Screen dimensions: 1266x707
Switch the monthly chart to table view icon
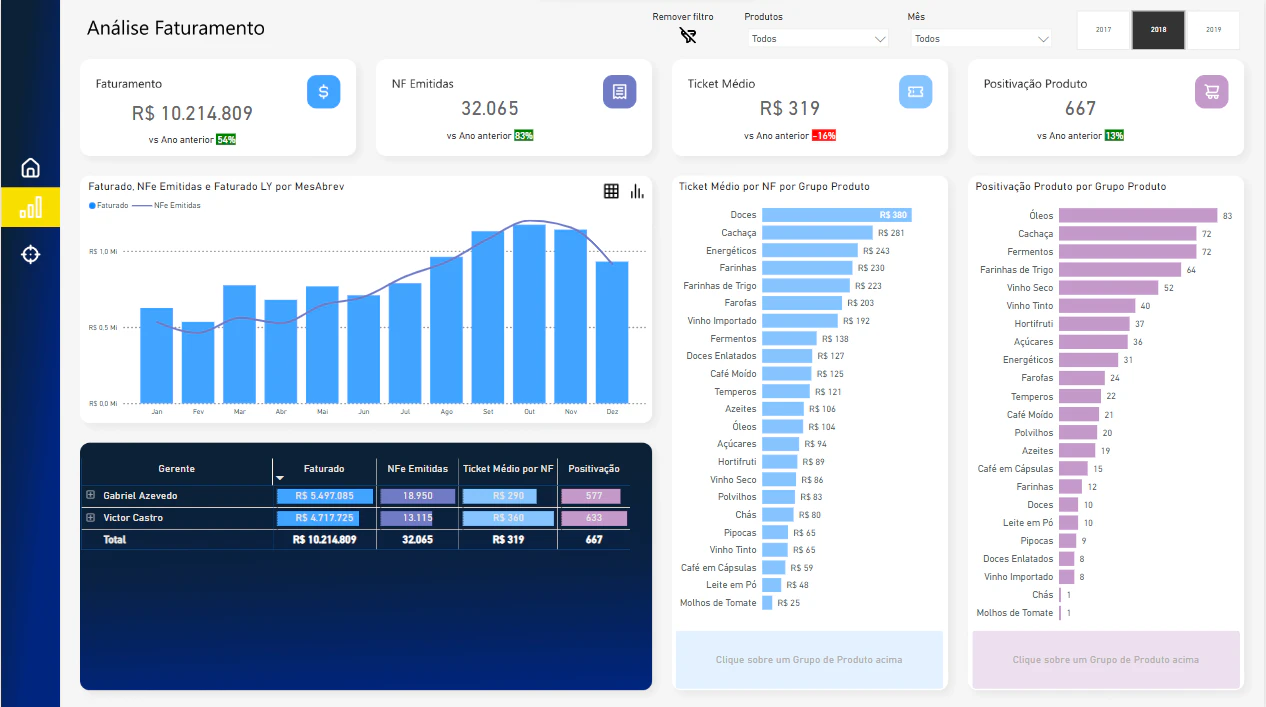611,191
